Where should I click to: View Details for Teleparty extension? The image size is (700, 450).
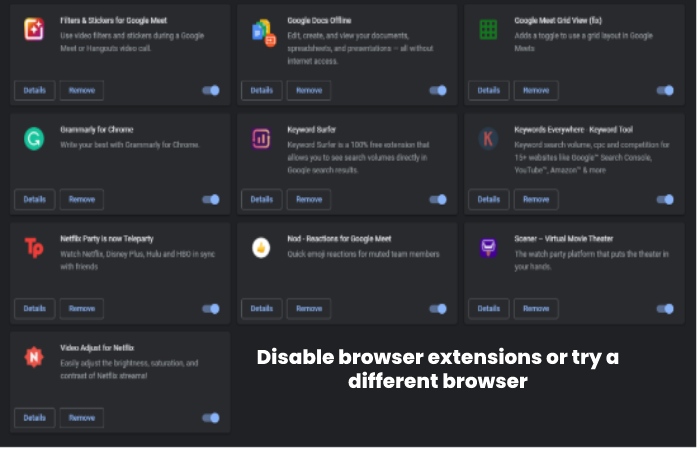35,309
